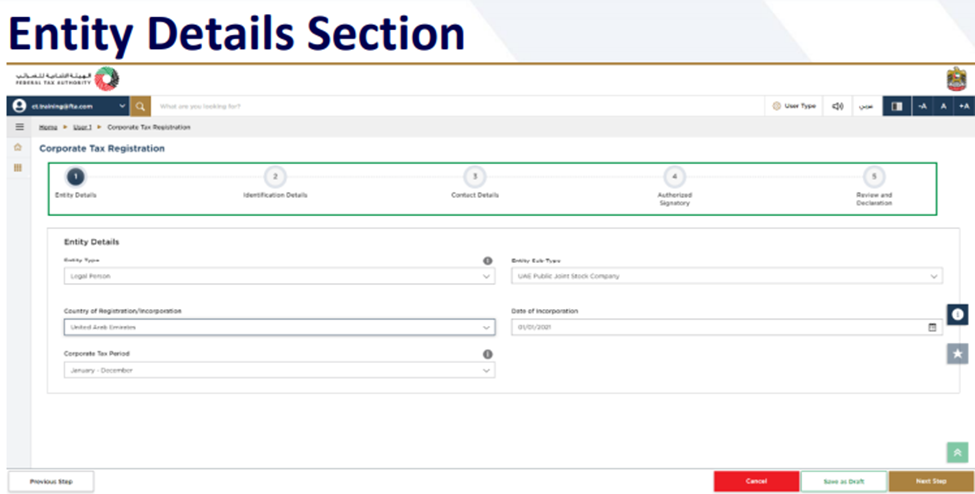Click the info icon beside Entity Type
This screenshot has width=975, height=494.
coord(488,261)
